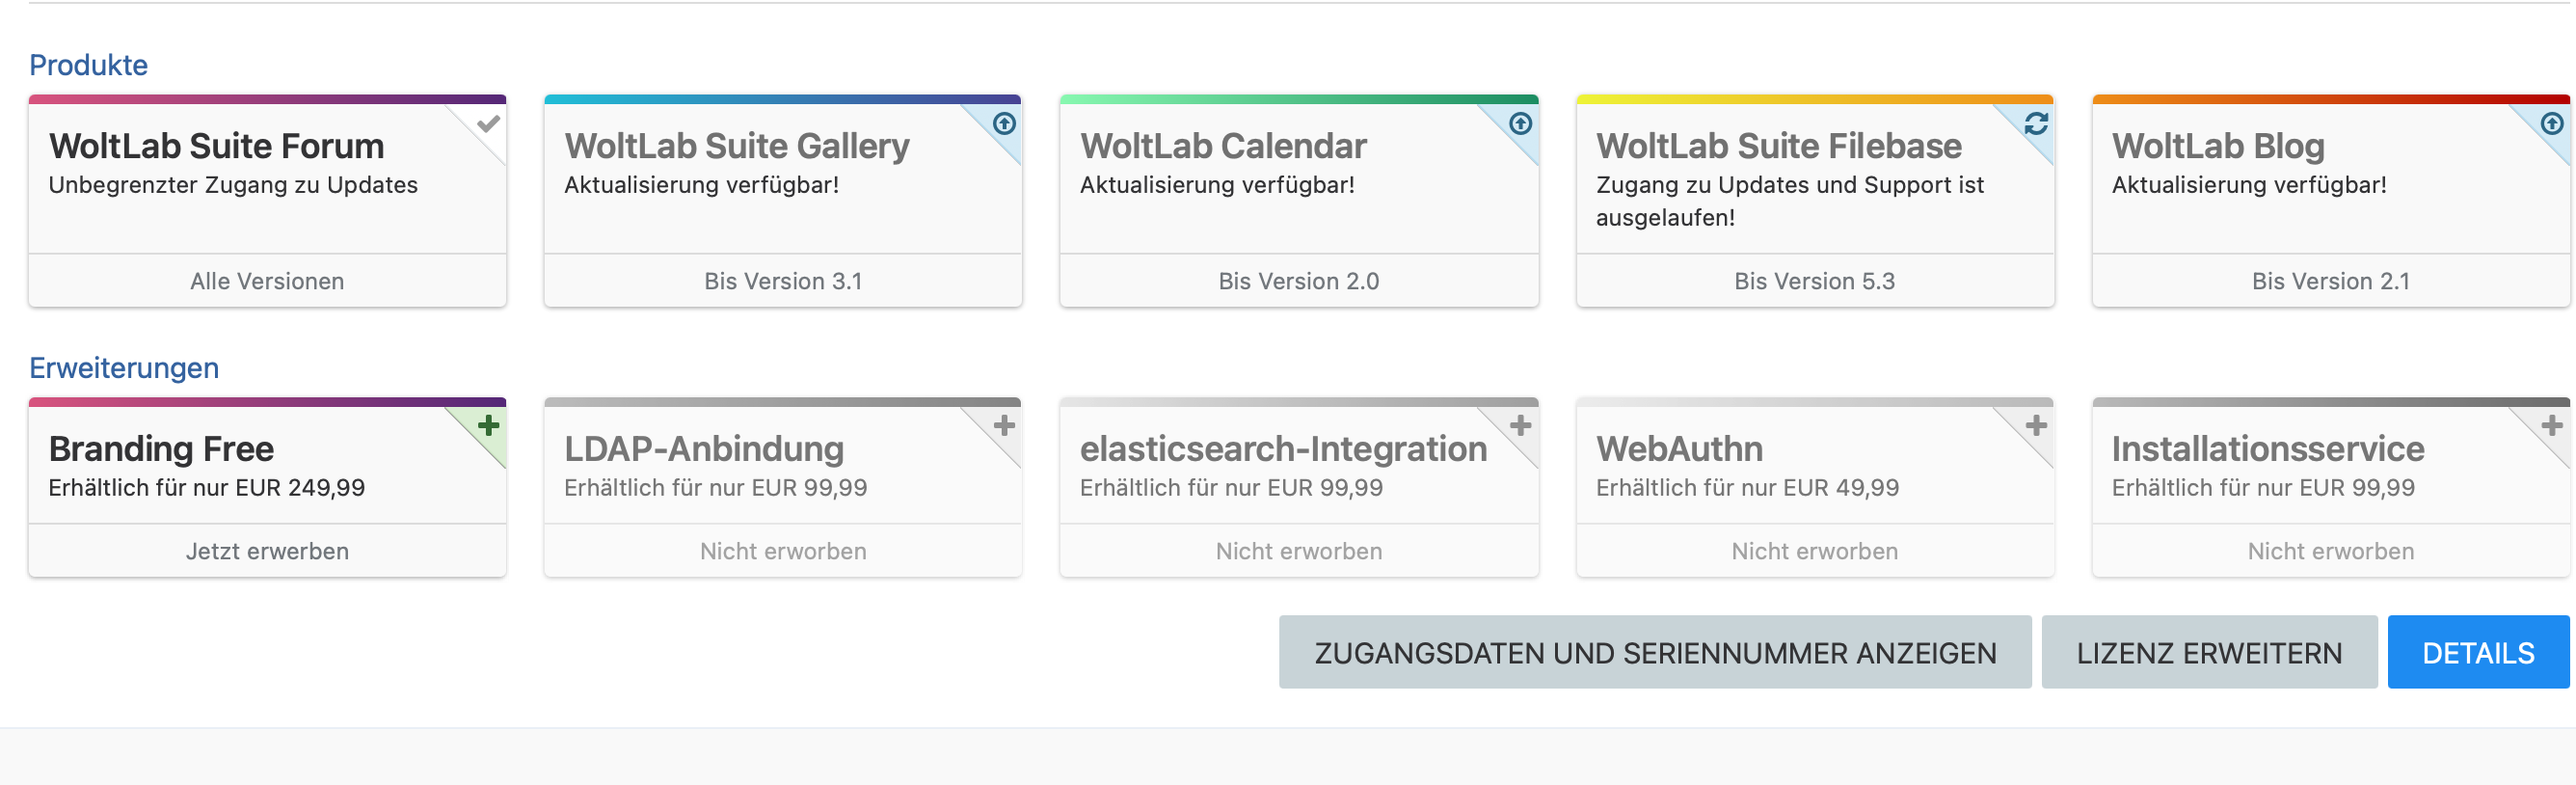Image resolution: width=2576 pixels, height=785 pixels.
Task: Click the update arrow icon on WoltLab Suite Gallery
Action: click(x=1004, y=123)
